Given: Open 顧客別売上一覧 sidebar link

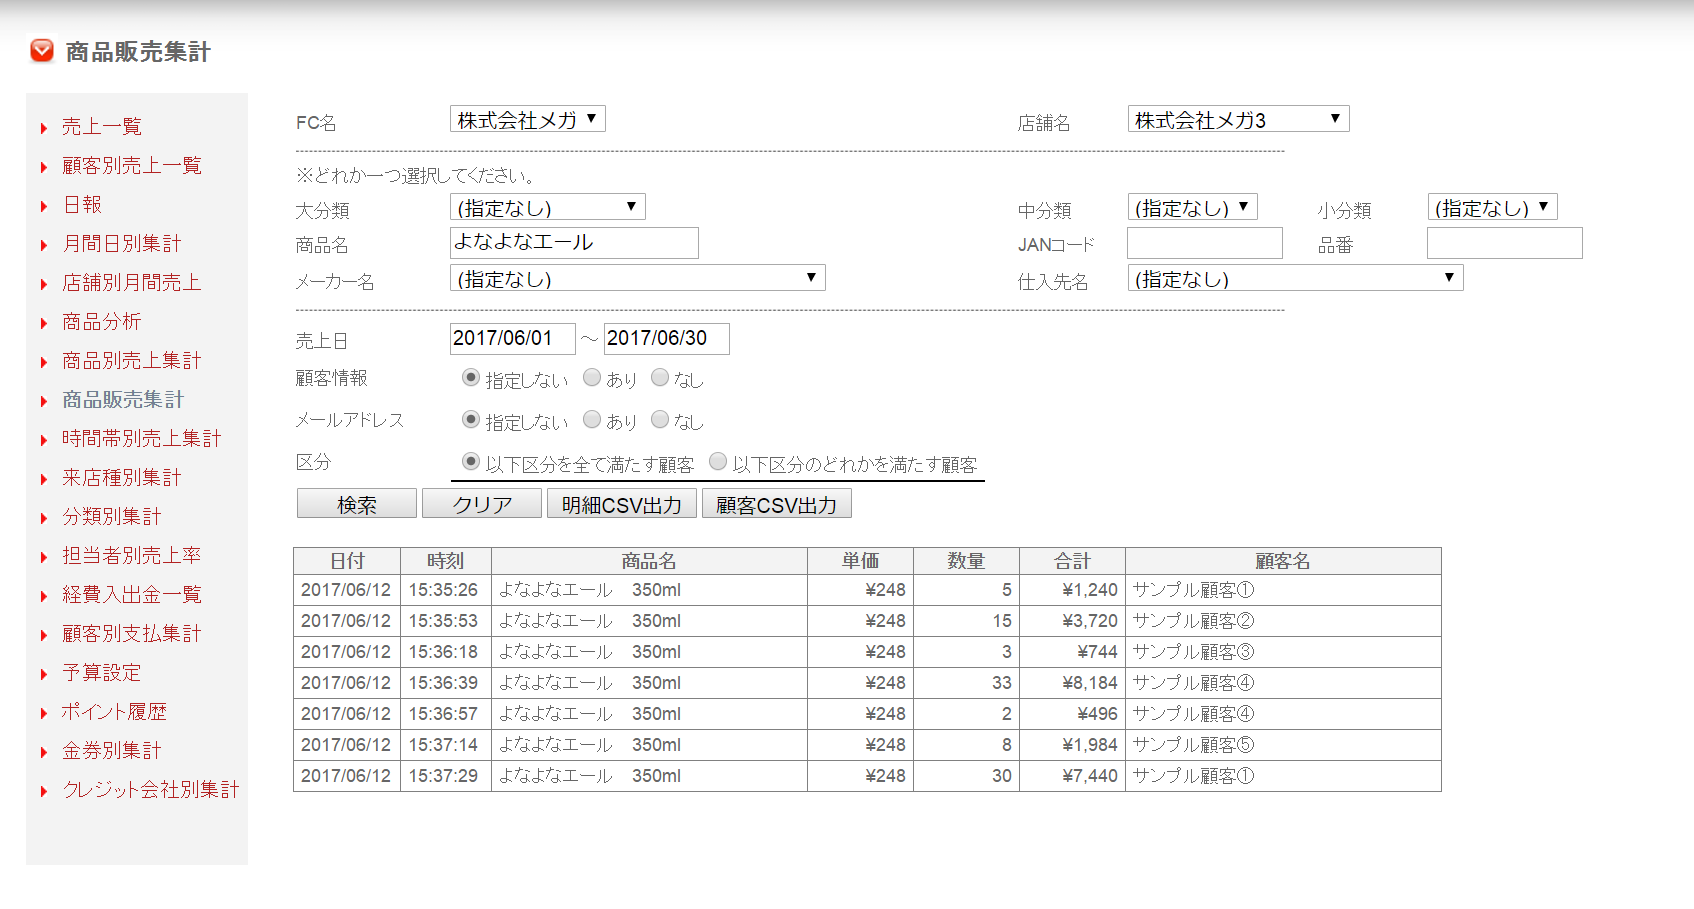Looking at the screenshot, I should click(x=132, y=165).
